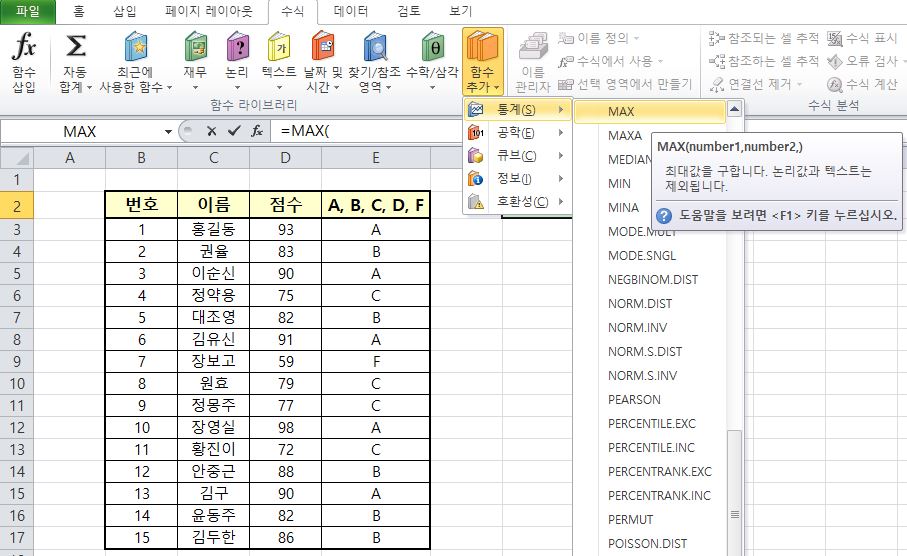Switch to the Review (검토) tab
Screen dimensions: 907x556
click(409, 11)
